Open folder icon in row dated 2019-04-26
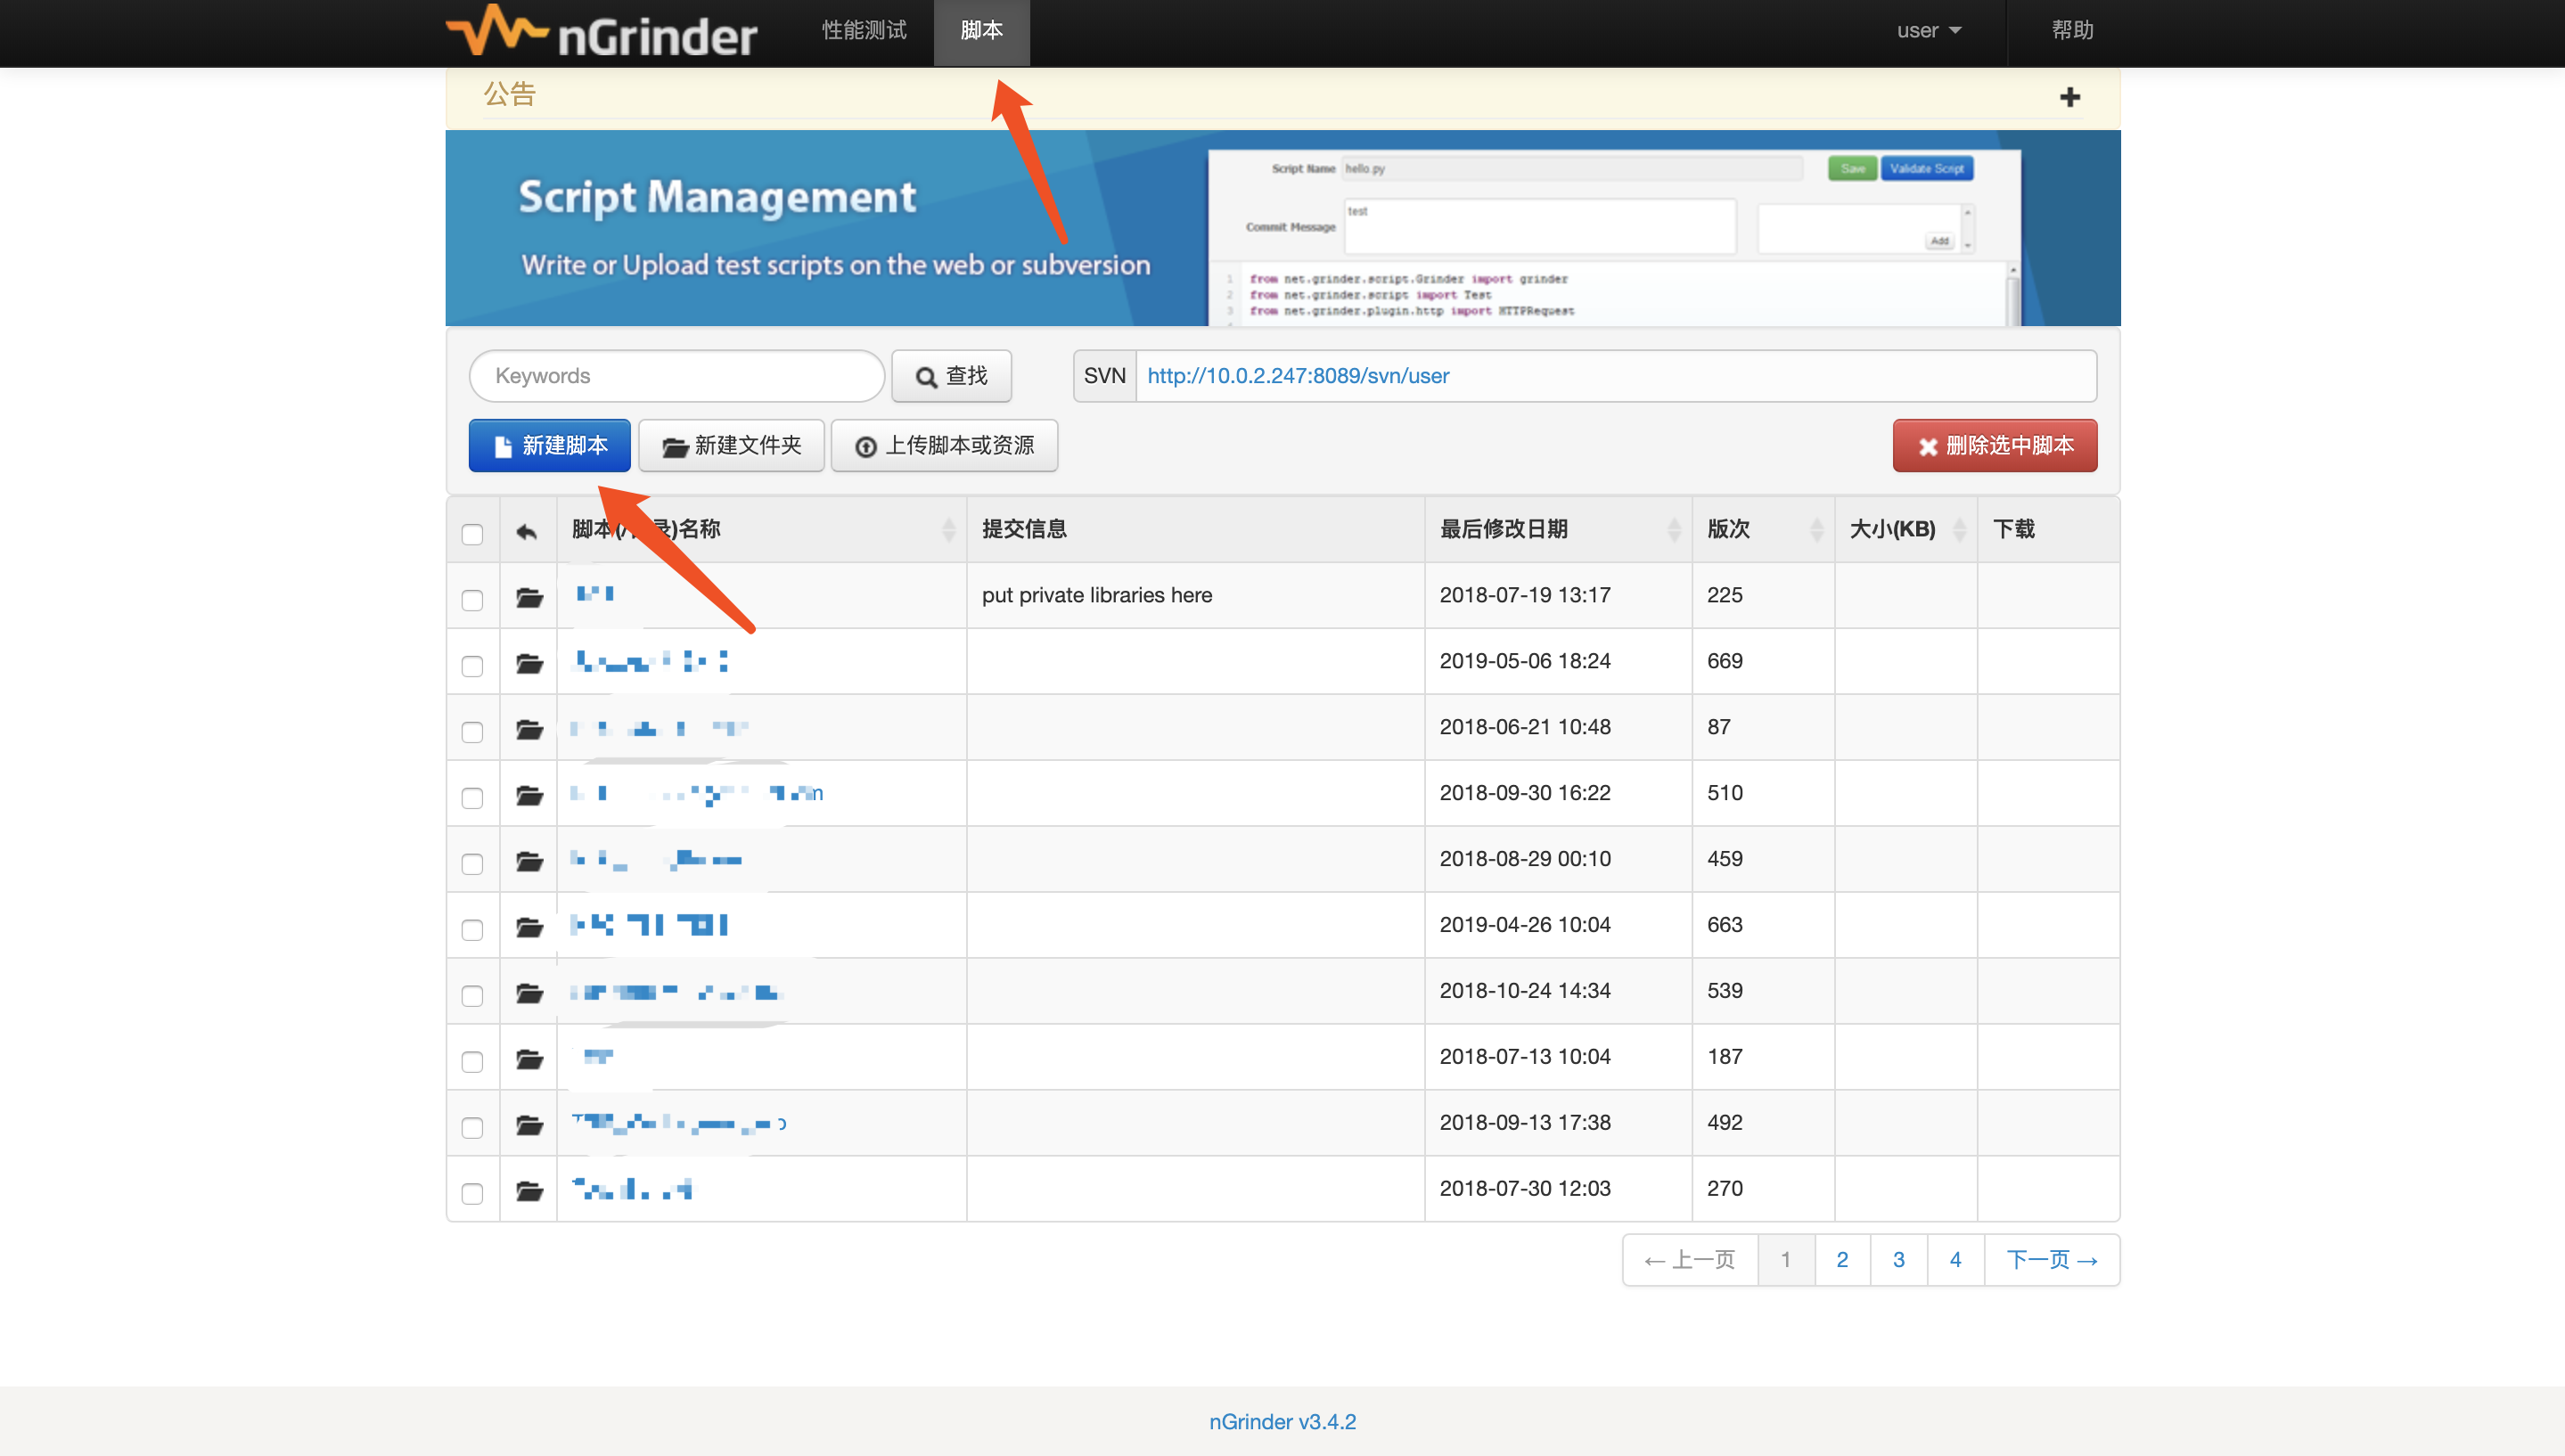2565x1456 pixels. [529, 927]
